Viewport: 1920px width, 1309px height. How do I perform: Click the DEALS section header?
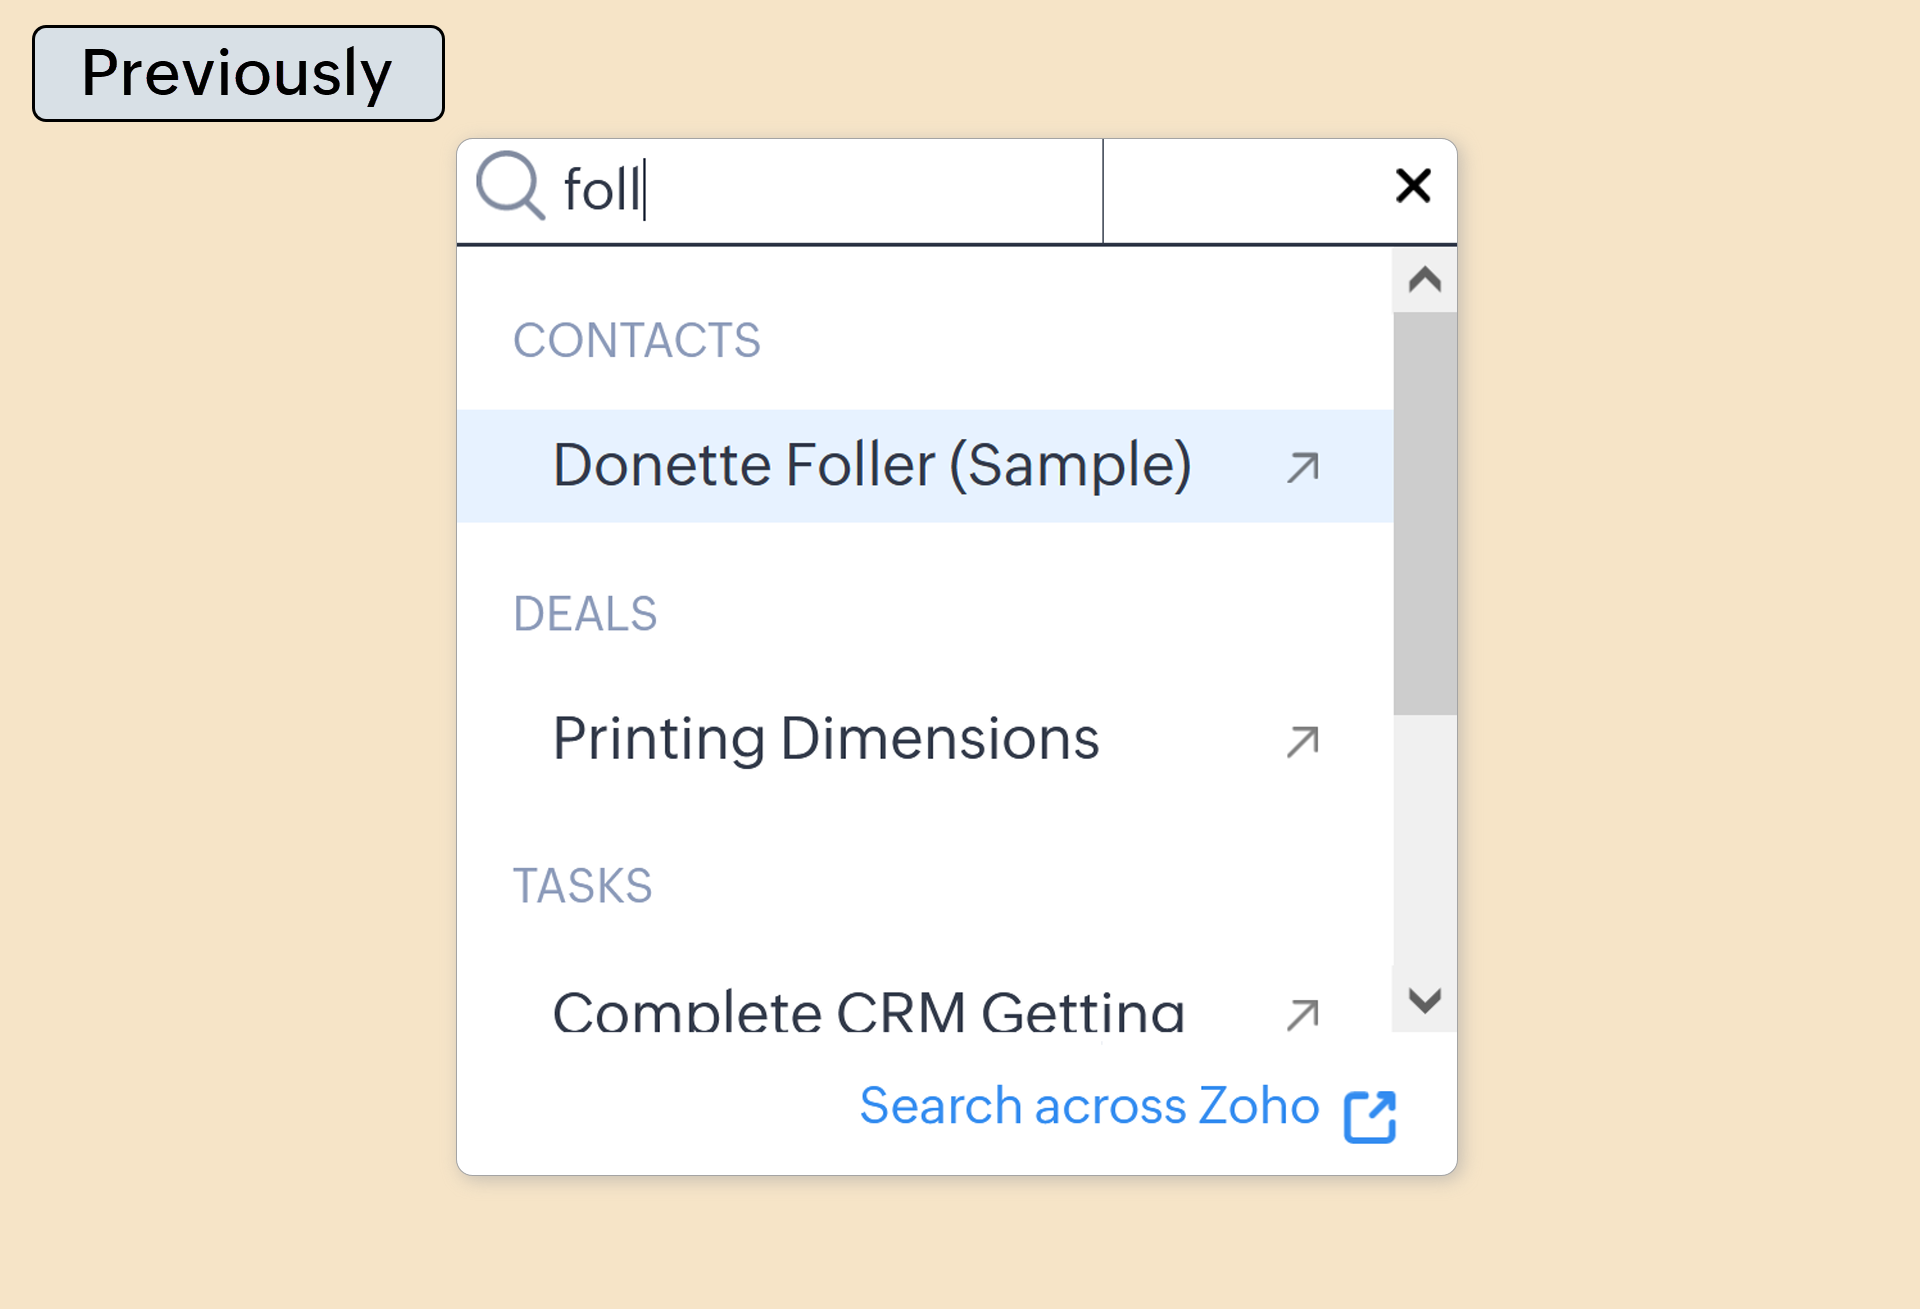click(585, 614)
